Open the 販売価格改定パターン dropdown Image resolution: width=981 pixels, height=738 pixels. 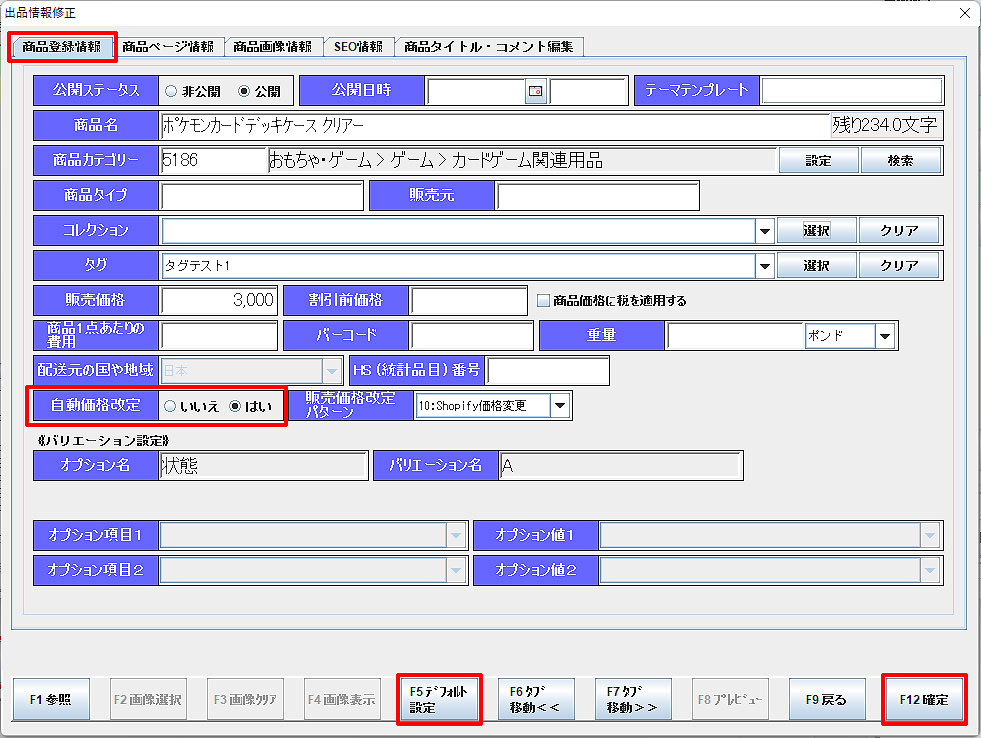click(x=560, y=406)
